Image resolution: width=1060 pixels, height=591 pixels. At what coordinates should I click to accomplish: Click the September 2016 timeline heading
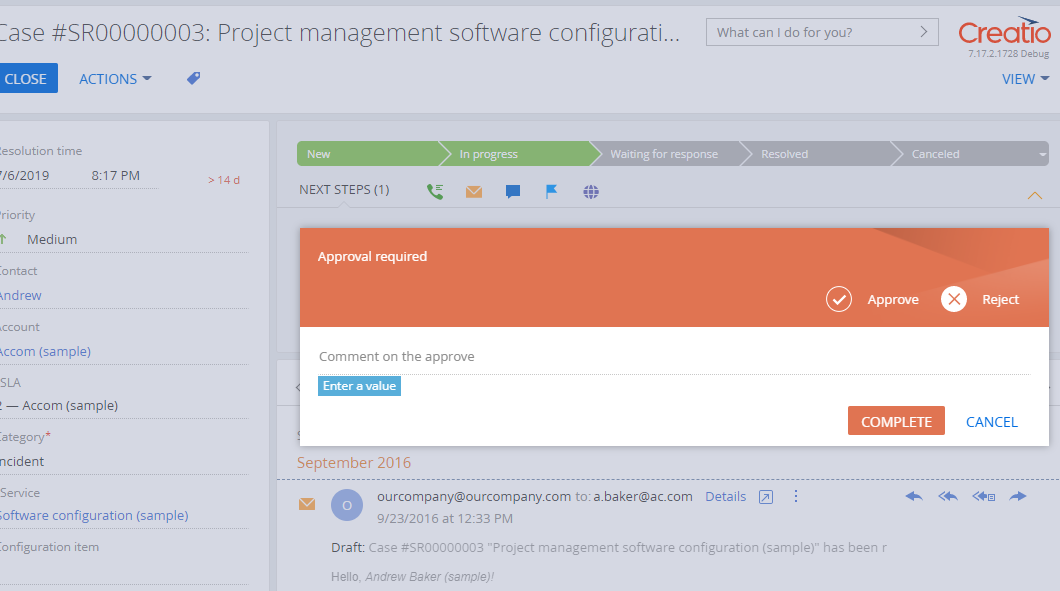[x=354, y=463]
